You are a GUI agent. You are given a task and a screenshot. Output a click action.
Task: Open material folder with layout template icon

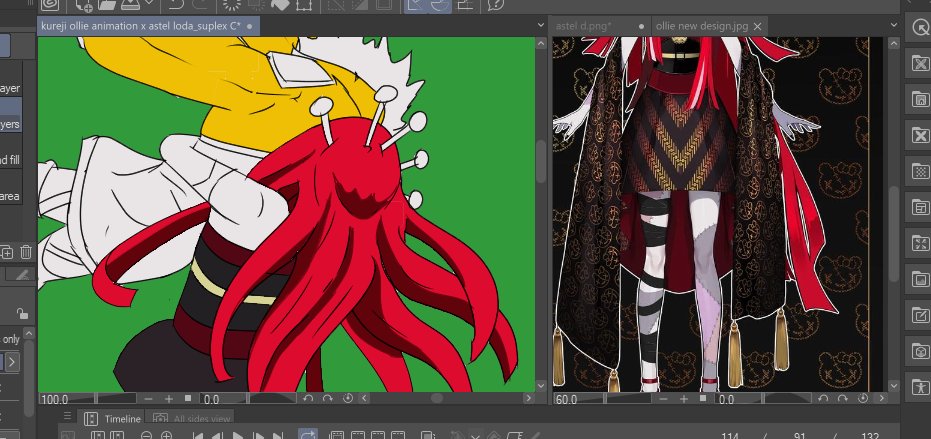[920, 208]
